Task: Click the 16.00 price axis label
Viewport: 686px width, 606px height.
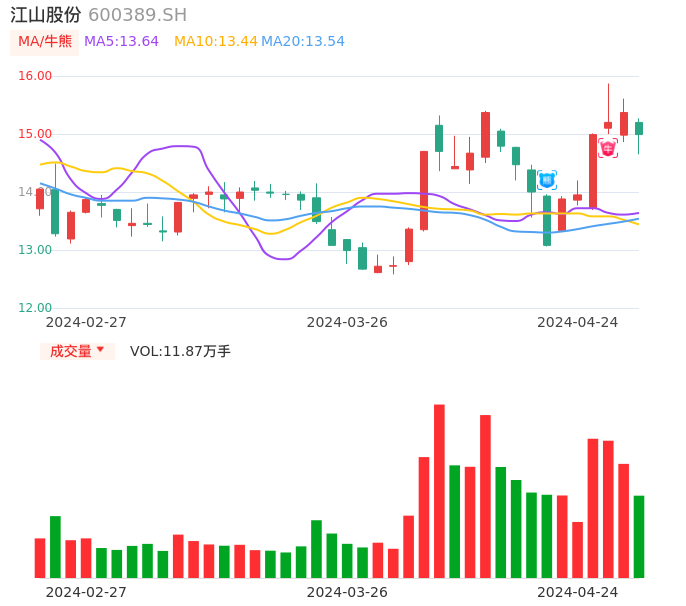Action: 35,76
